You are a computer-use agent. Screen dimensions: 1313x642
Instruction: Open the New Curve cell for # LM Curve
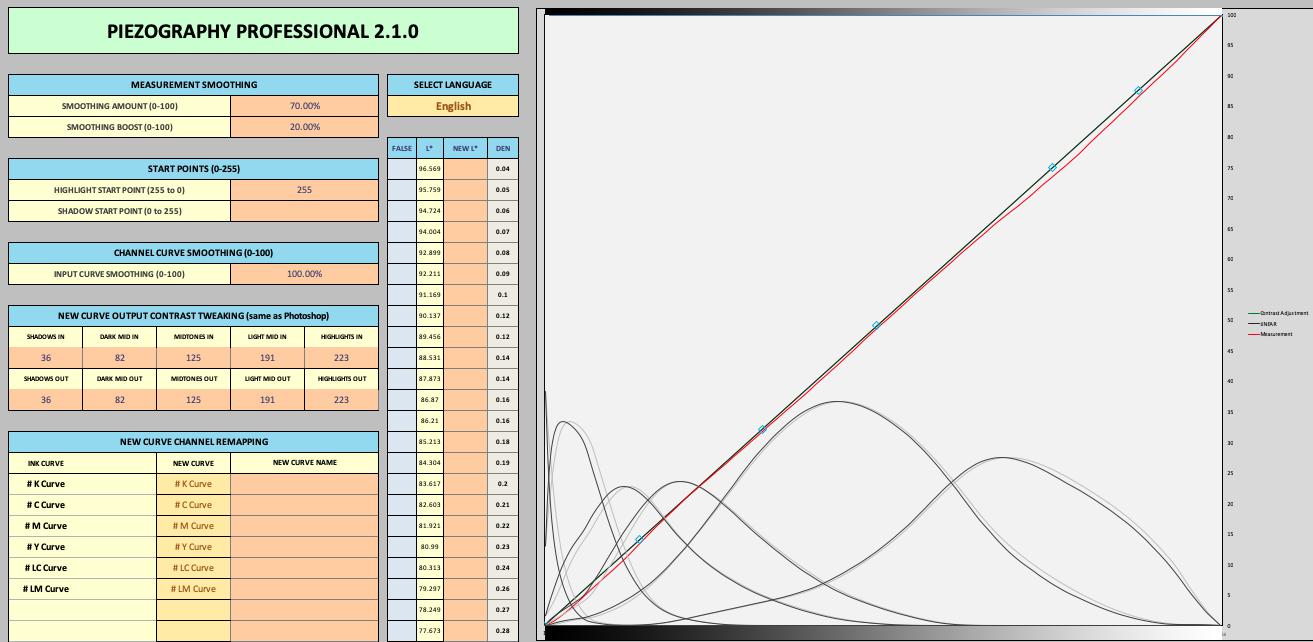coord(194,589)
